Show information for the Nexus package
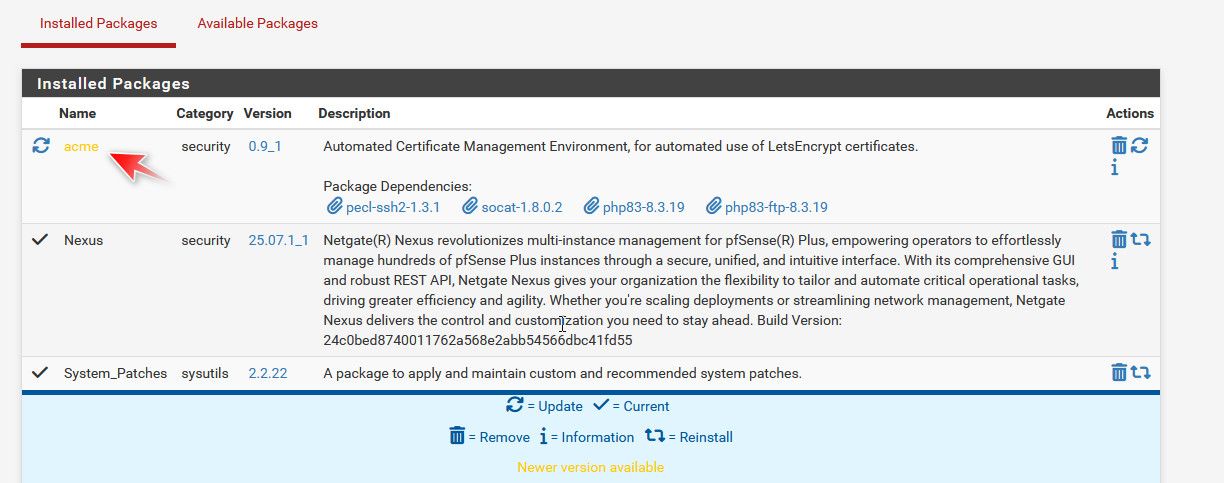This screenshot has height=483, width=1224. click(x=1114, y=262)
